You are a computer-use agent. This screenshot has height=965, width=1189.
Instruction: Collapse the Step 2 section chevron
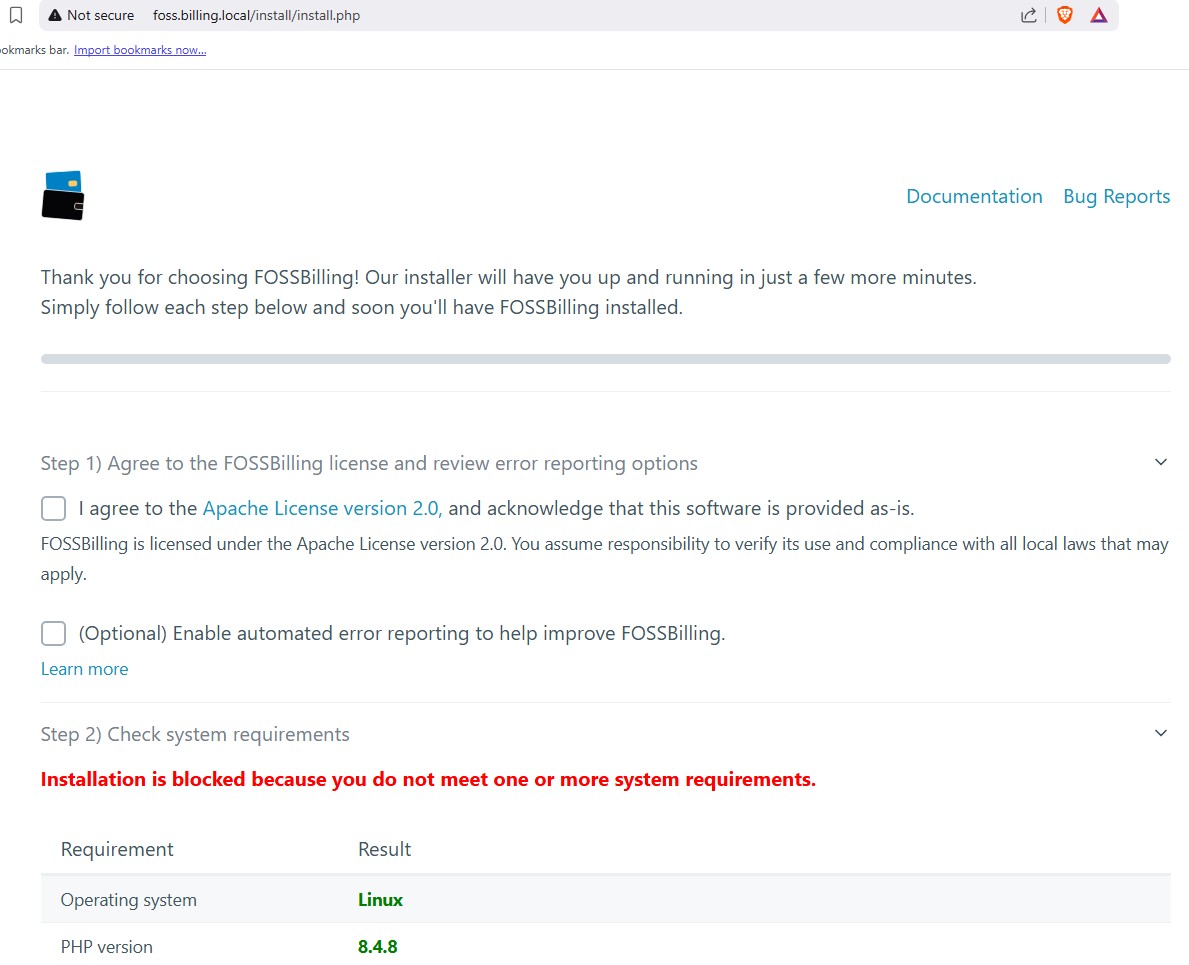point(1160,733)
